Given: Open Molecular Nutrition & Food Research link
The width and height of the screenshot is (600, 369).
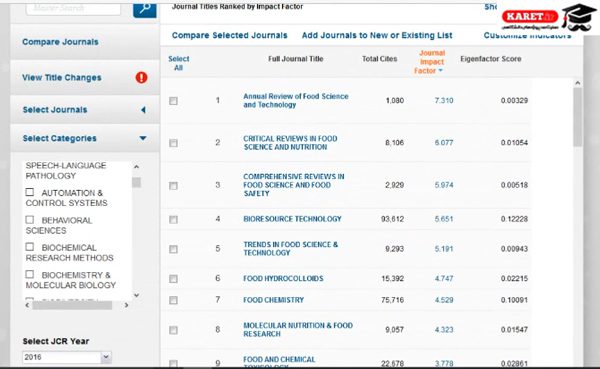Looking at the screenshot, I should tap(298, 330).
